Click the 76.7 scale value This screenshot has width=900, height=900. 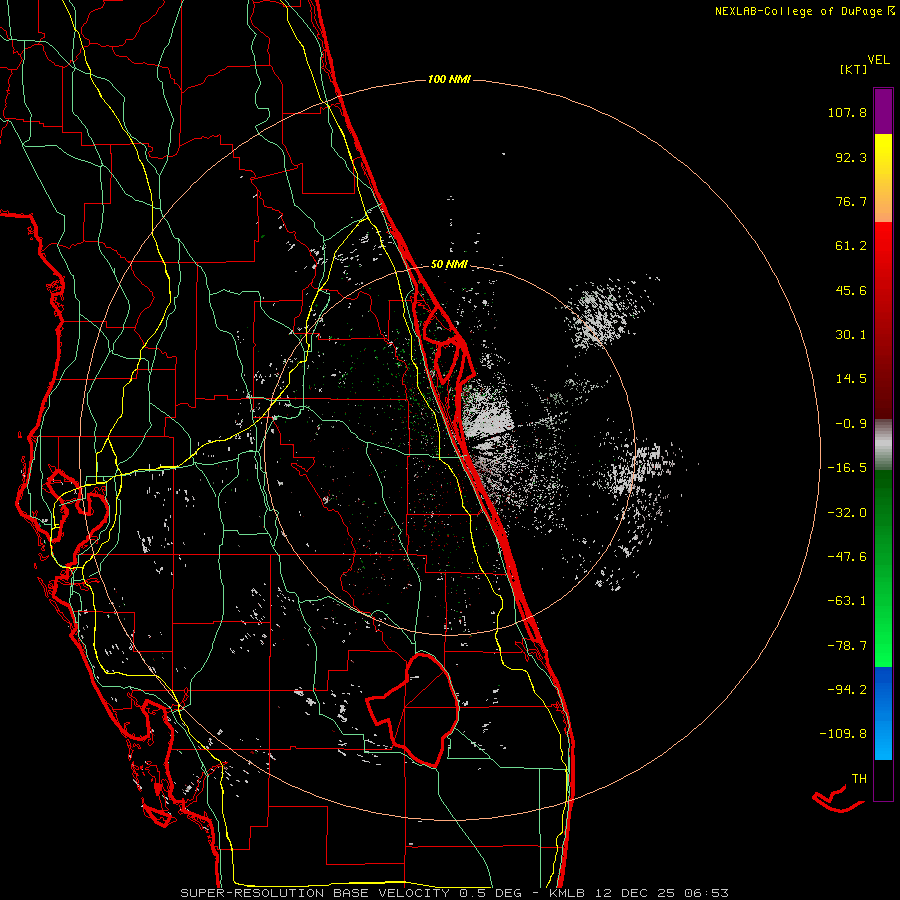pyautogui.click(x=851, y=201)
